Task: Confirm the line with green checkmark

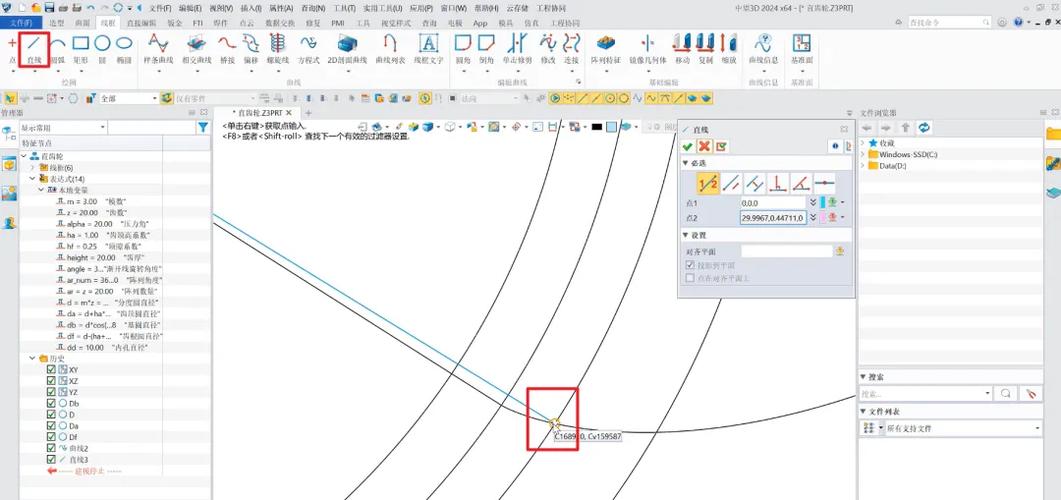Action: point(688,146)
